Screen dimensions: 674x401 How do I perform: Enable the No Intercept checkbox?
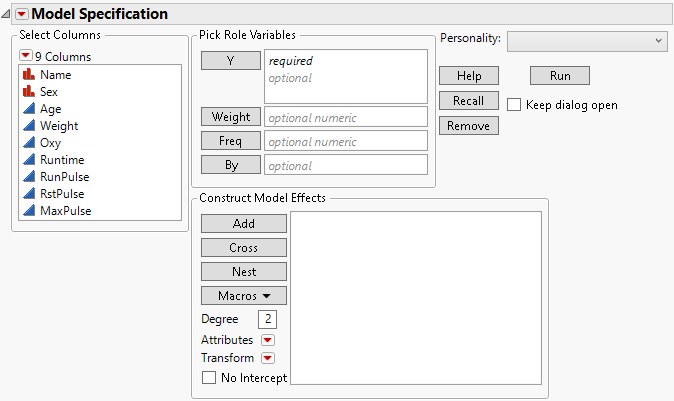pyautogui.click(x=209, y=378)
